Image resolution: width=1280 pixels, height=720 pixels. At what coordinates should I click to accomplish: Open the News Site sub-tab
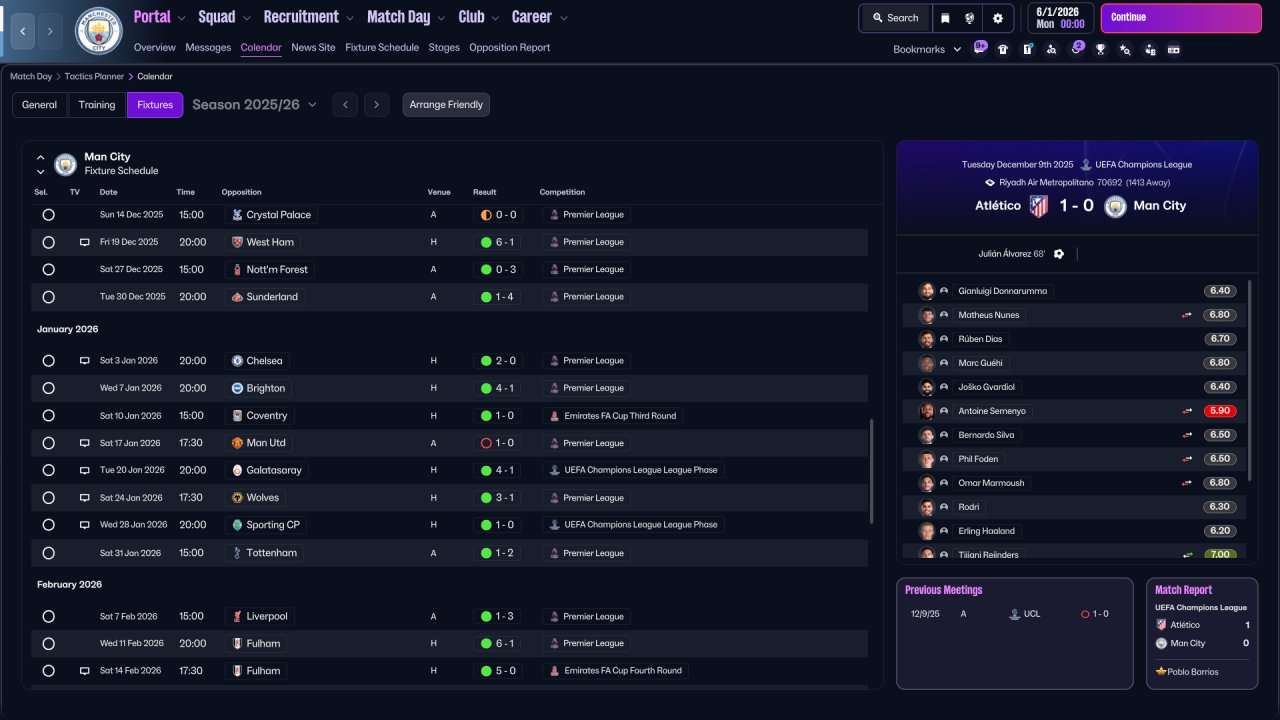tap(313, 48)
